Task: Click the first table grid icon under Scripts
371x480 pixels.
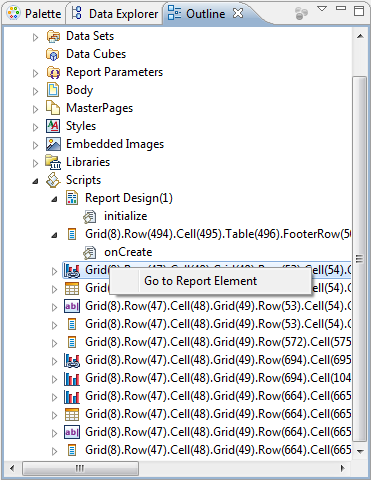Action: (x=72, y=289)
